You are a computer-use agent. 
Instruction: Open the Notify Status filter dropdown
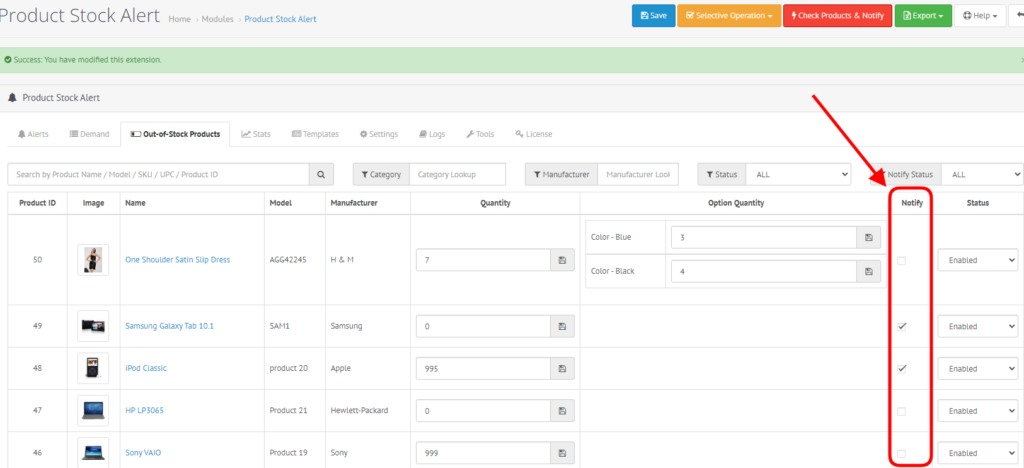click(983, 174)
